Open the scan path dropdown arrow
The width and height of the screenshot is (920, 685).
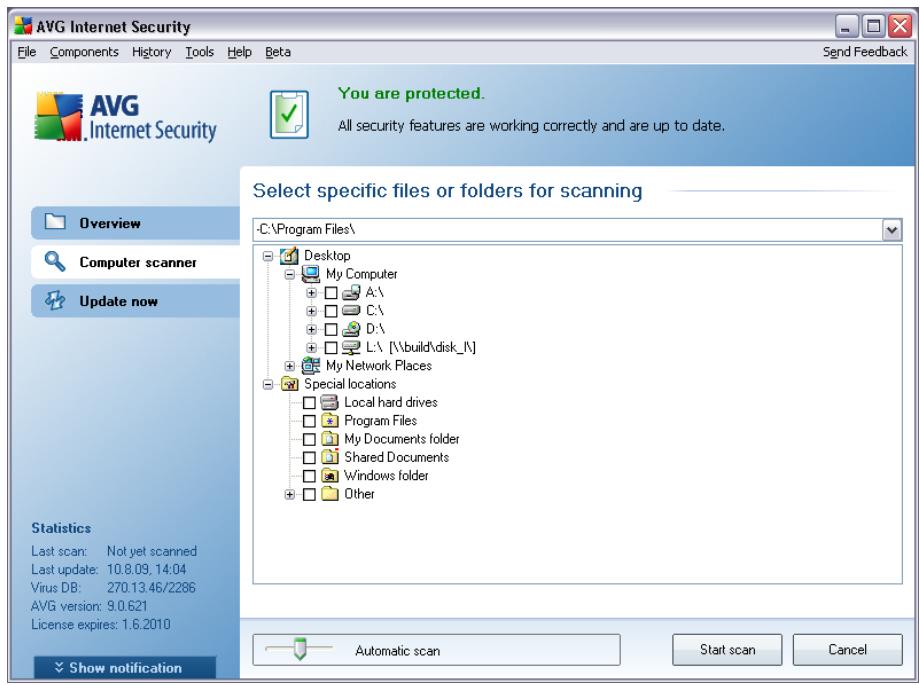pyautogui.click(x=891, y=230)
